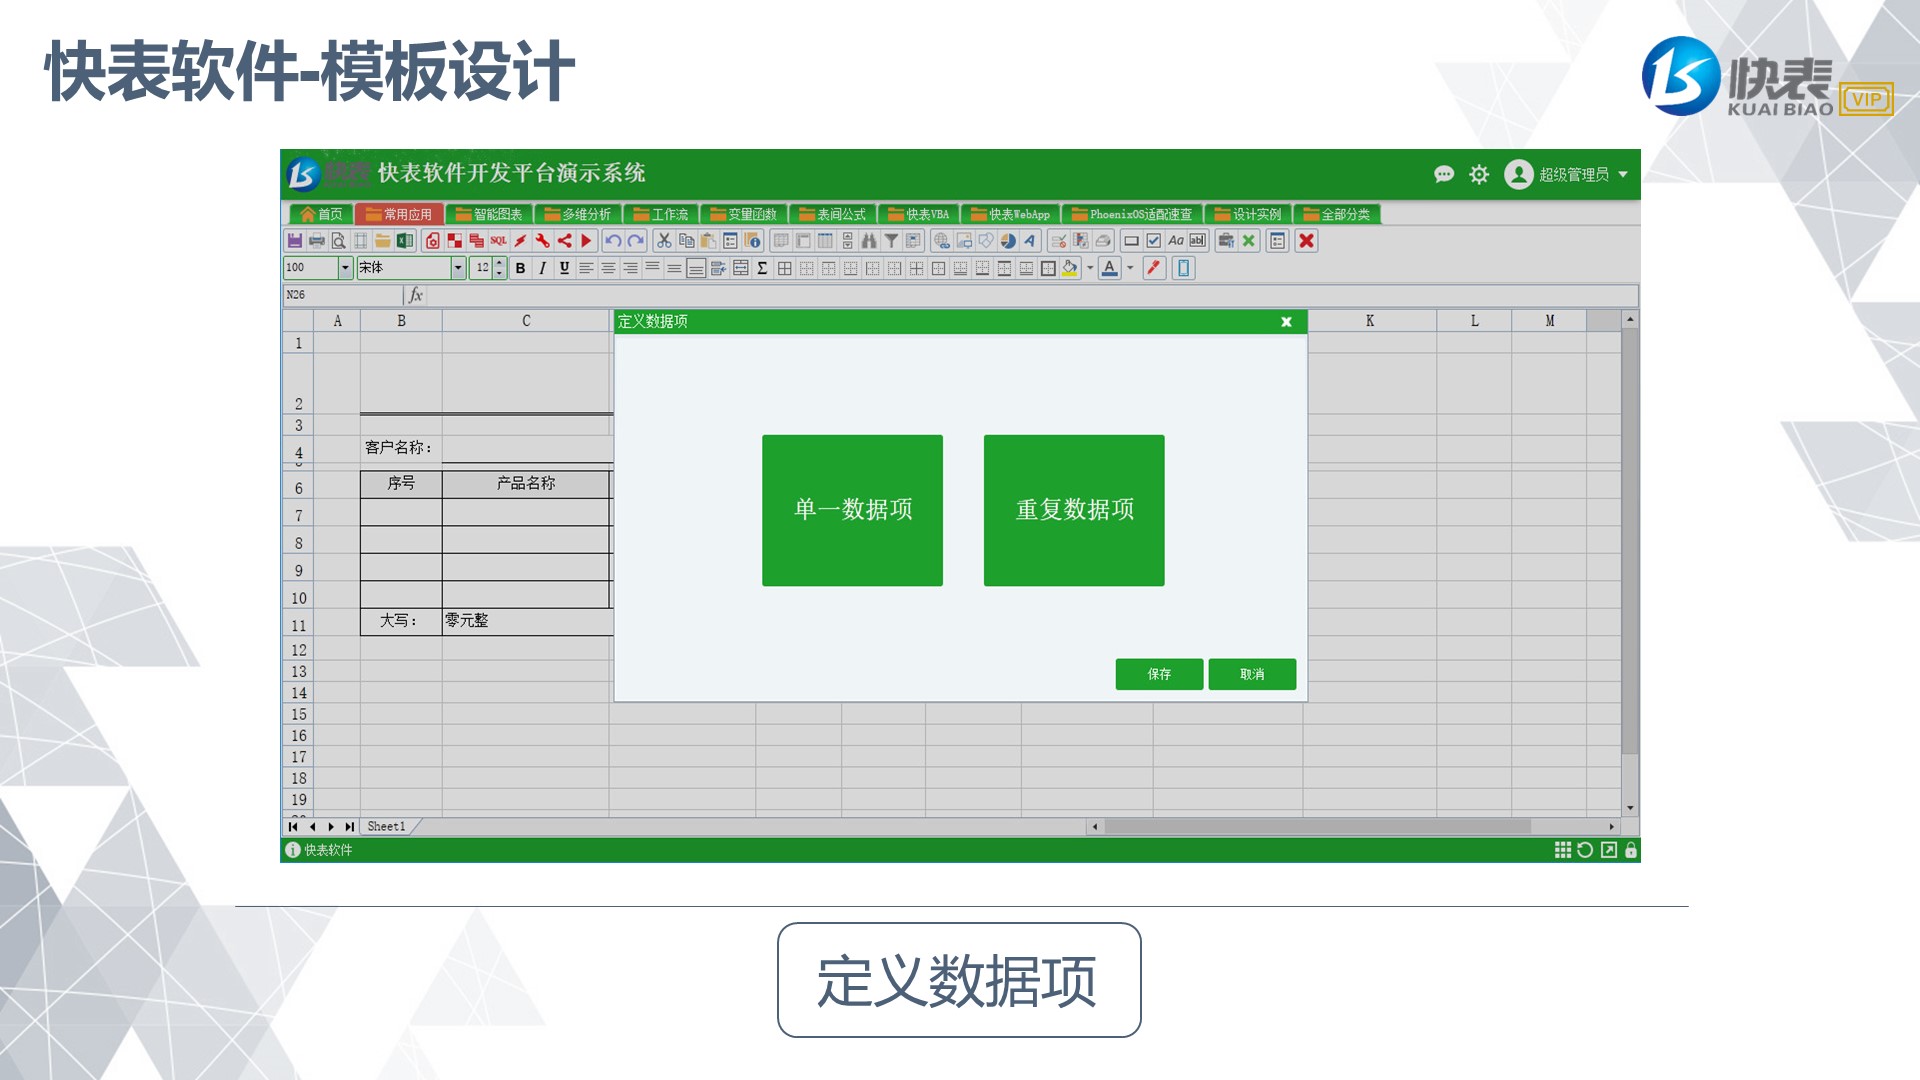Click the large red X delete icon
The height and width of the screenshot is (1080, 1920).
pos(1306,241)
